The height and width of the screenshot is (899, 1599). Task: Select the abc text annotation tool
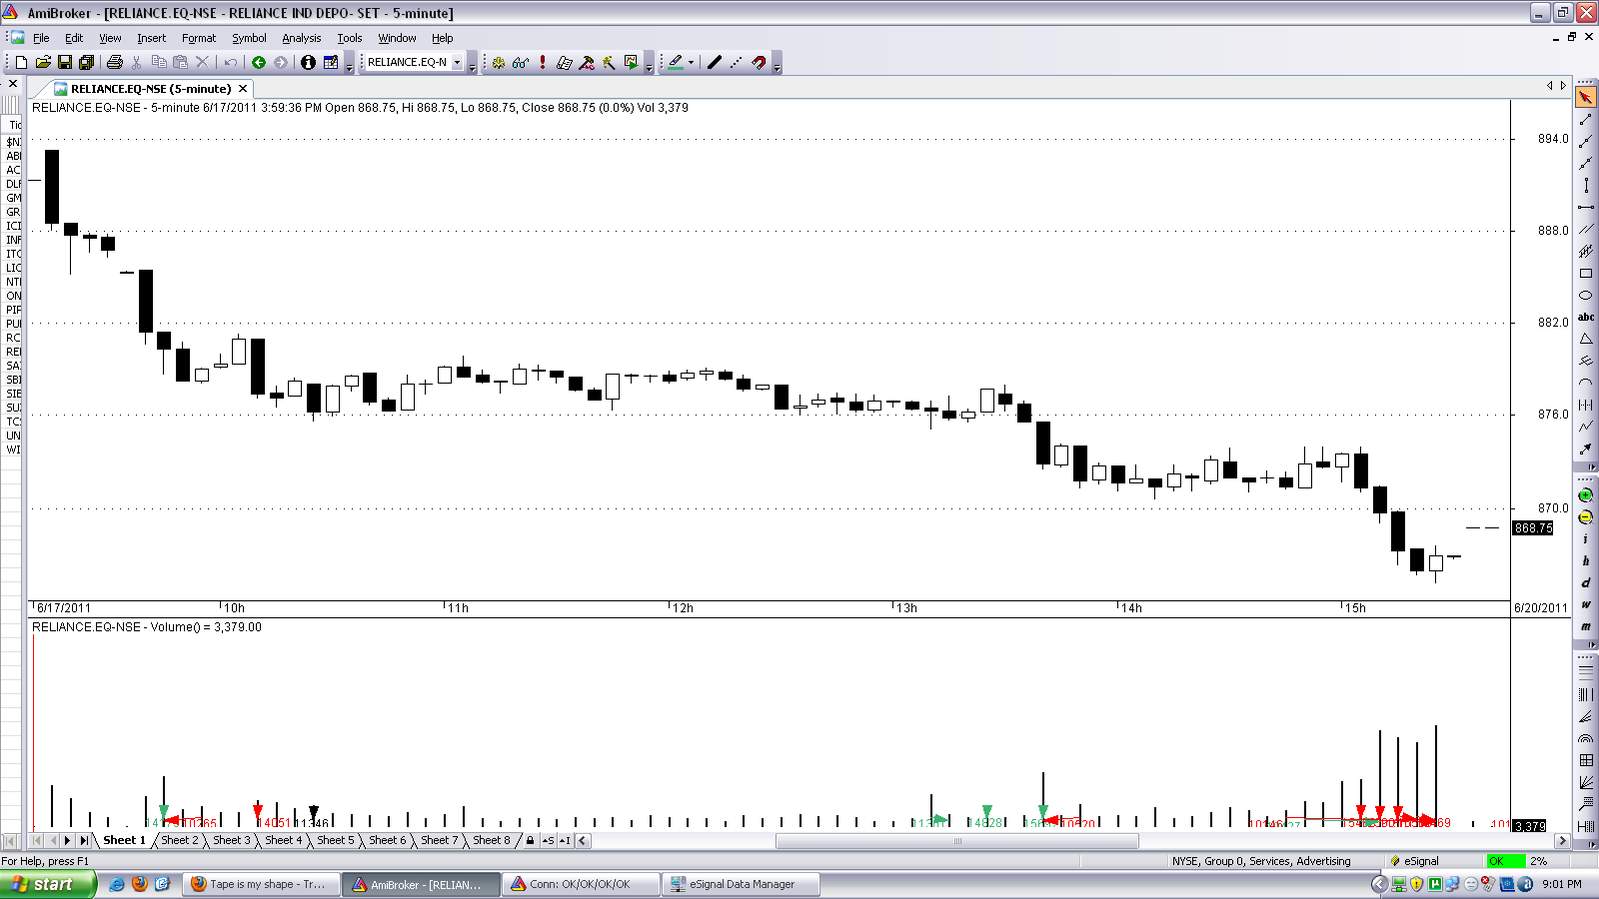(1586, 317)
